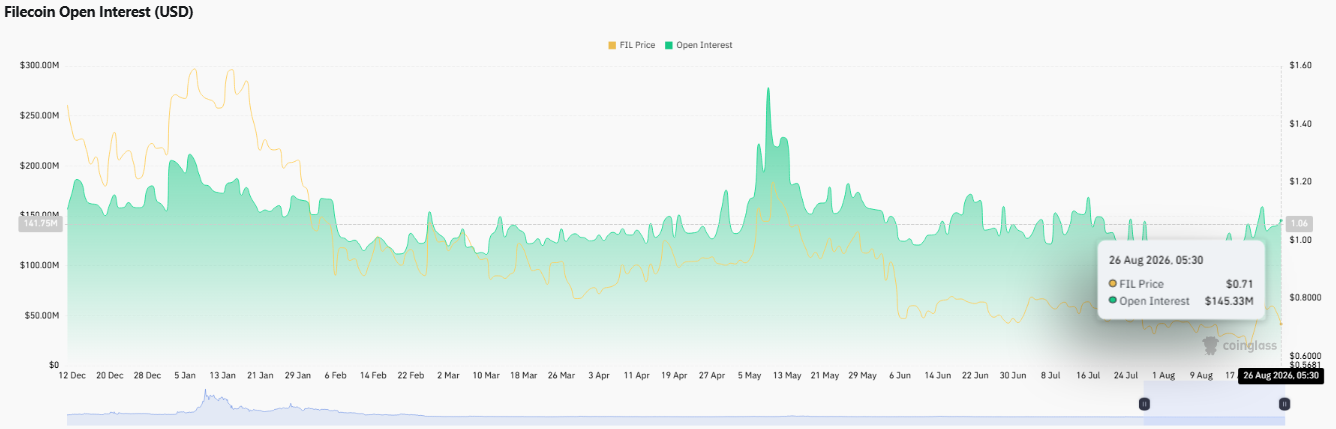Click the 29 May date label
1336x429 pixels.
(x=862, y=376)
